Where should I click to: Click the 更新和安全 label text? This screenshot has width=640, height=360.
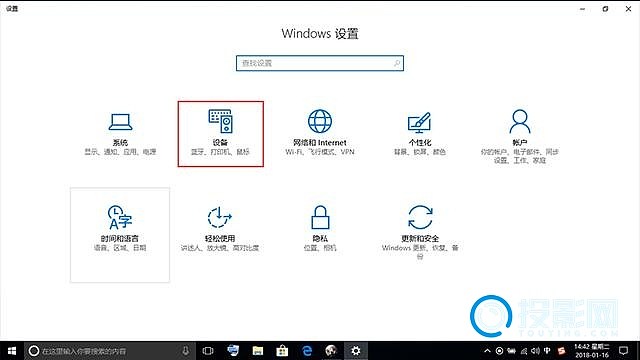pyautogui.click(x=420, y=238)
